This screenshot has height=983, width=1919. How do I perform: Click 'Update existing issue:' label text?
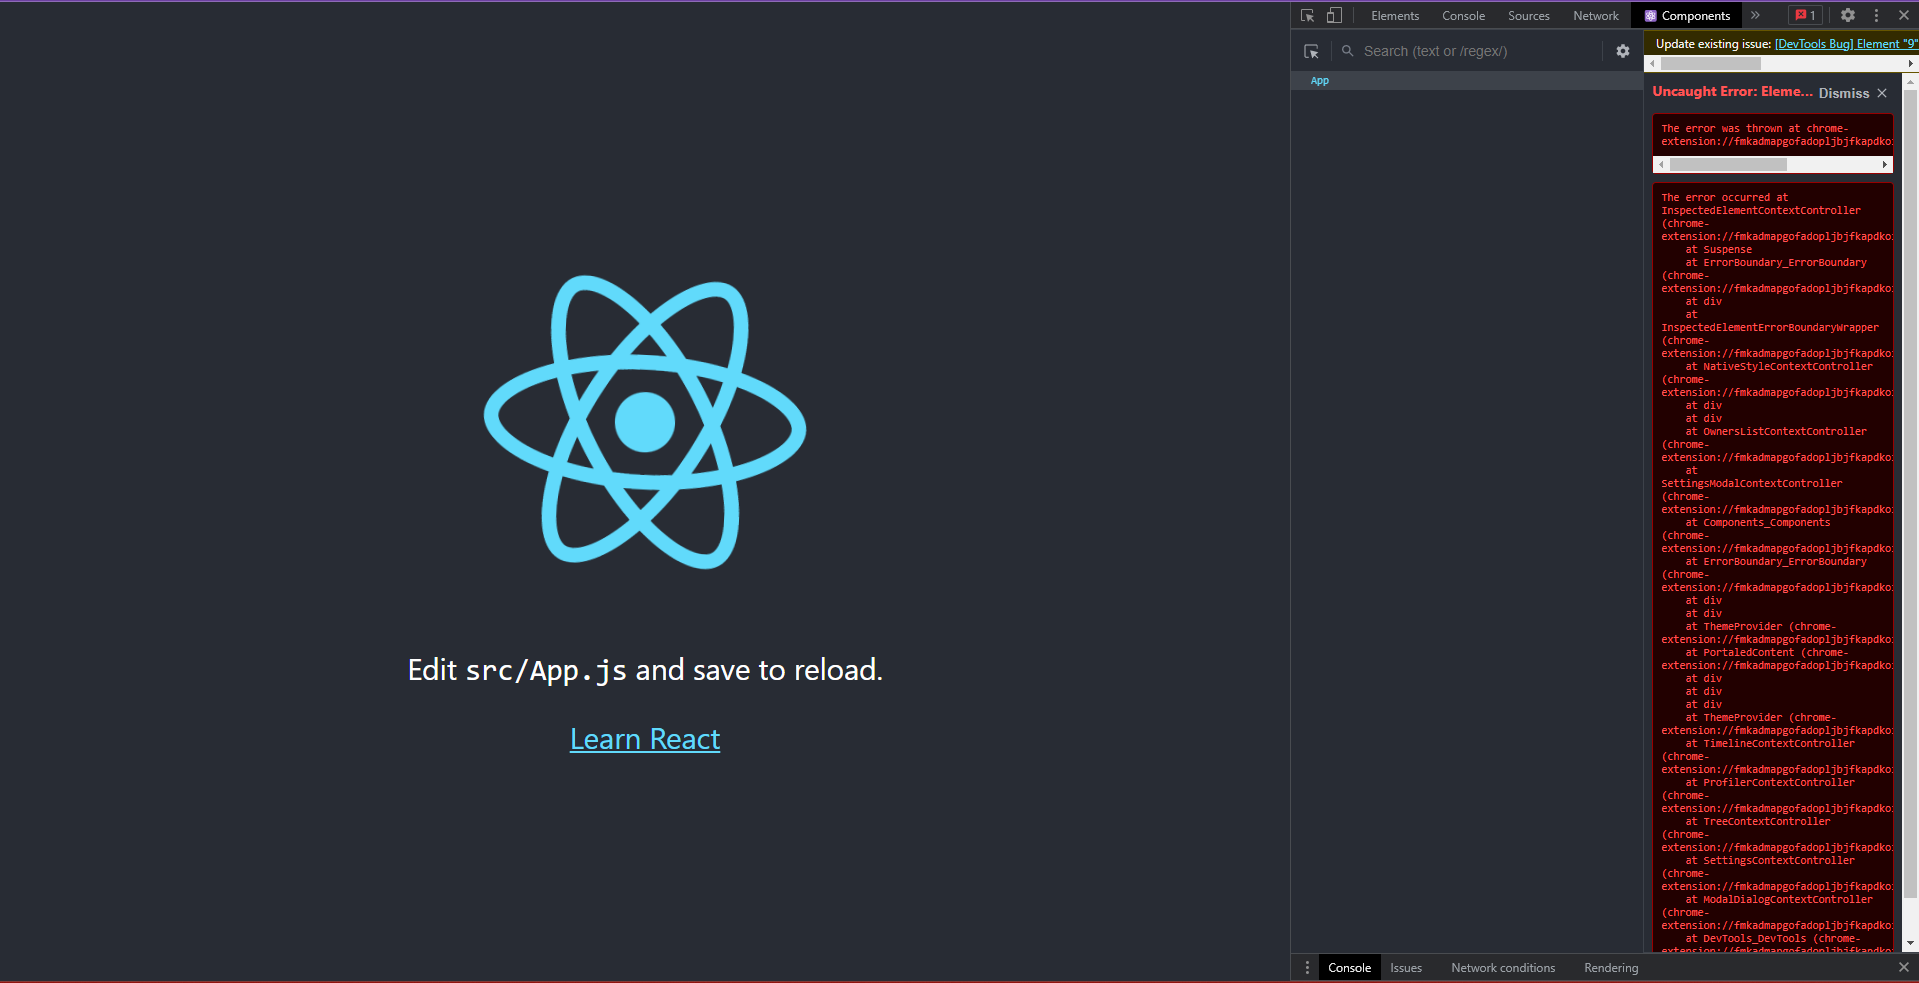1713,44
